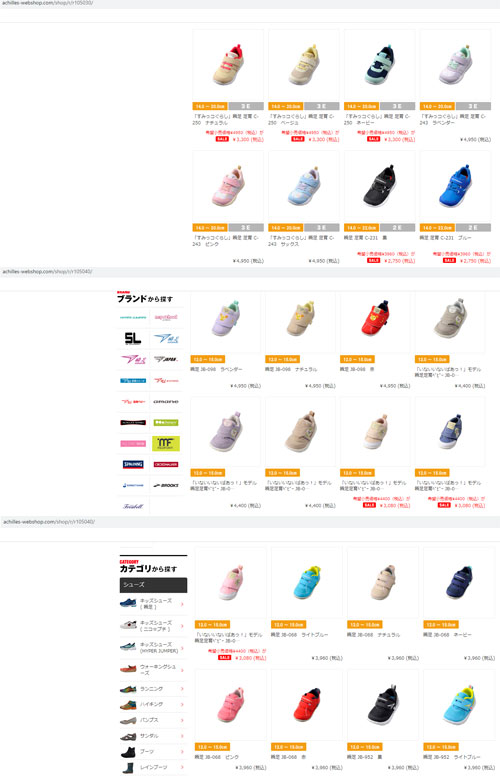500x776 pixels.
Task: Select the SPALDING brand logo
Action: [133, 464]
